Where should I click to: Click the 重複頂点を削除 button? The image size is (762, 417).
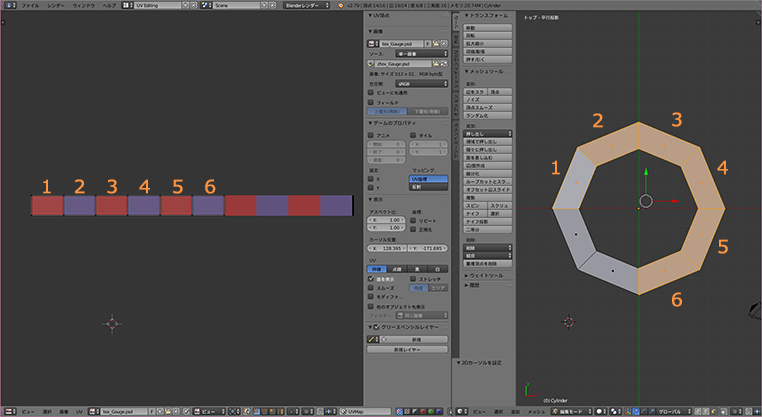[488, 263]
